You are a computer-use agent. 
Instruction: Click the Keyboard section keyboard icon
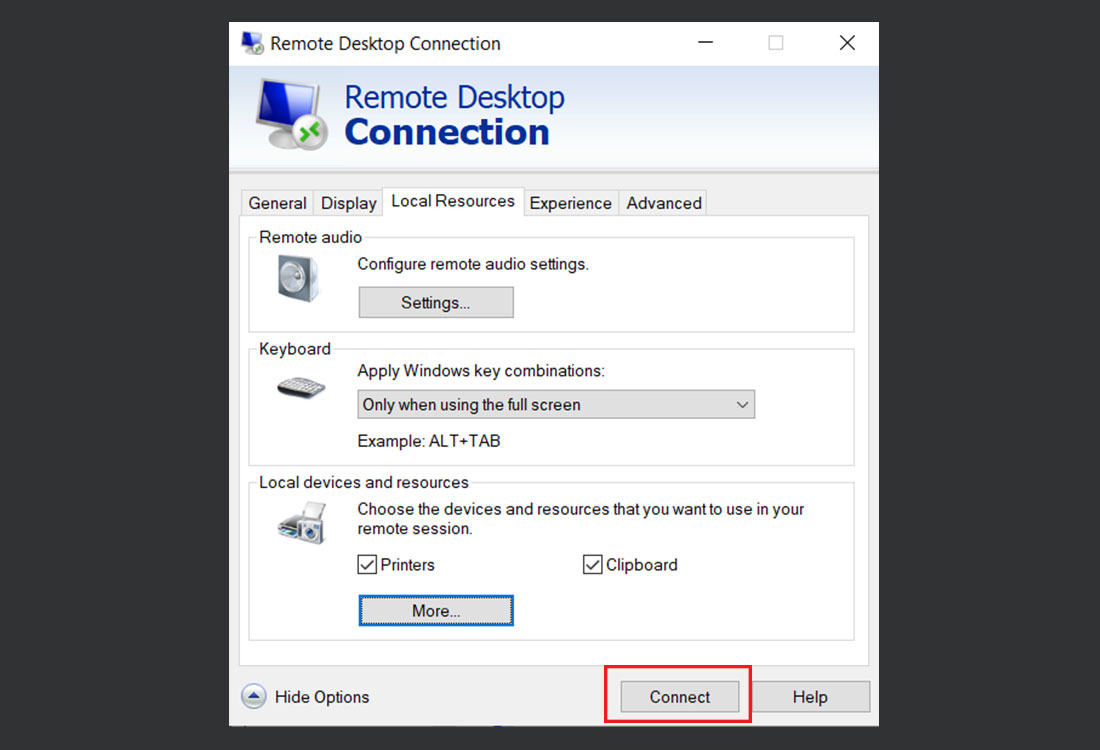pyautogui.click(x=301, y=387)
